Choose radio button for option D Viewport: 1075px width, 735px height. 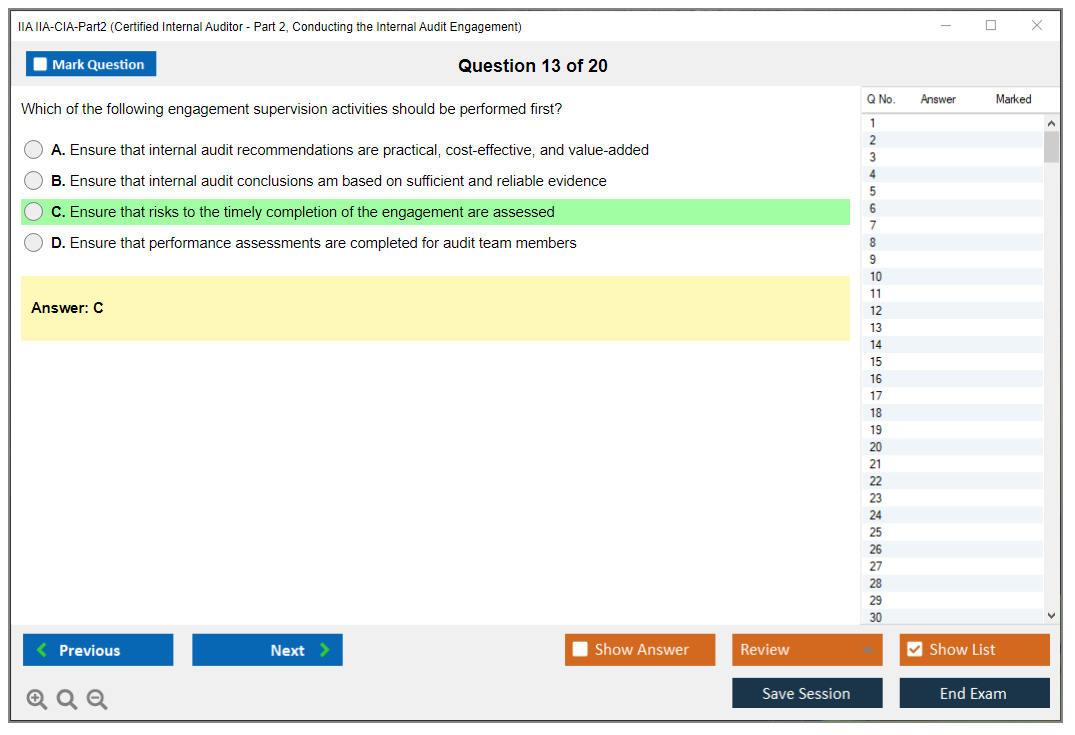click(34, 243)
